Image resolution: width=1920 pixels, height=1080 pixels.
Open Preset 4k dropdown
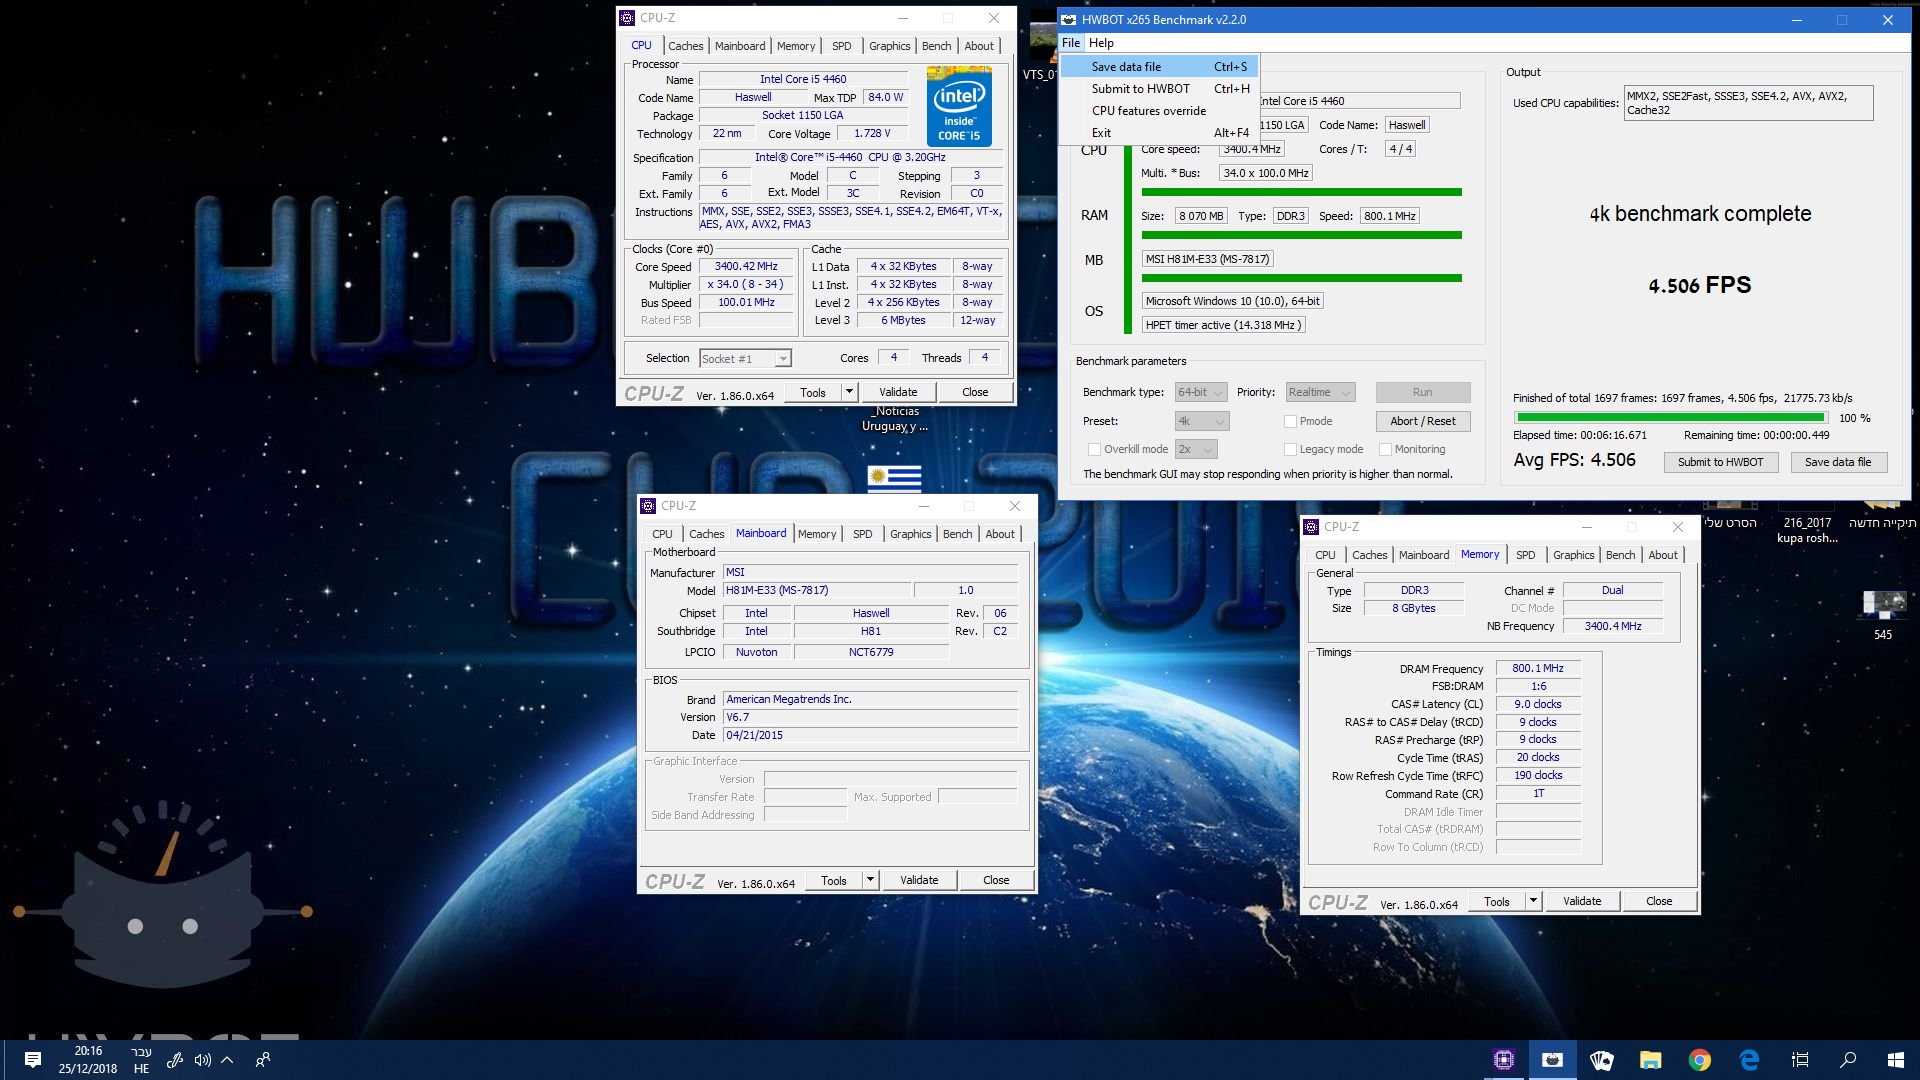(1201, 421)
